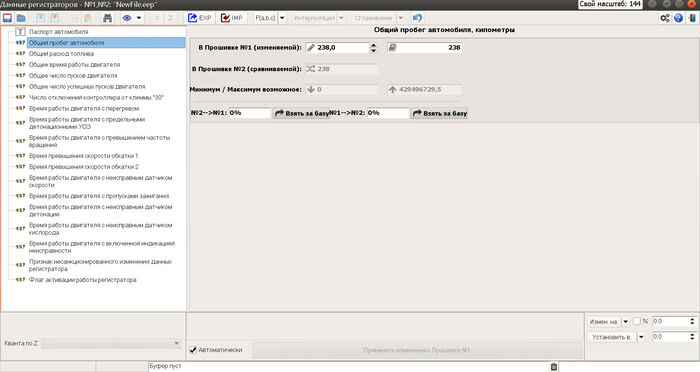The image size is (700, 372).
Task: Click the 'Свой масштаб: 144' label
Action: pos(610,4)
